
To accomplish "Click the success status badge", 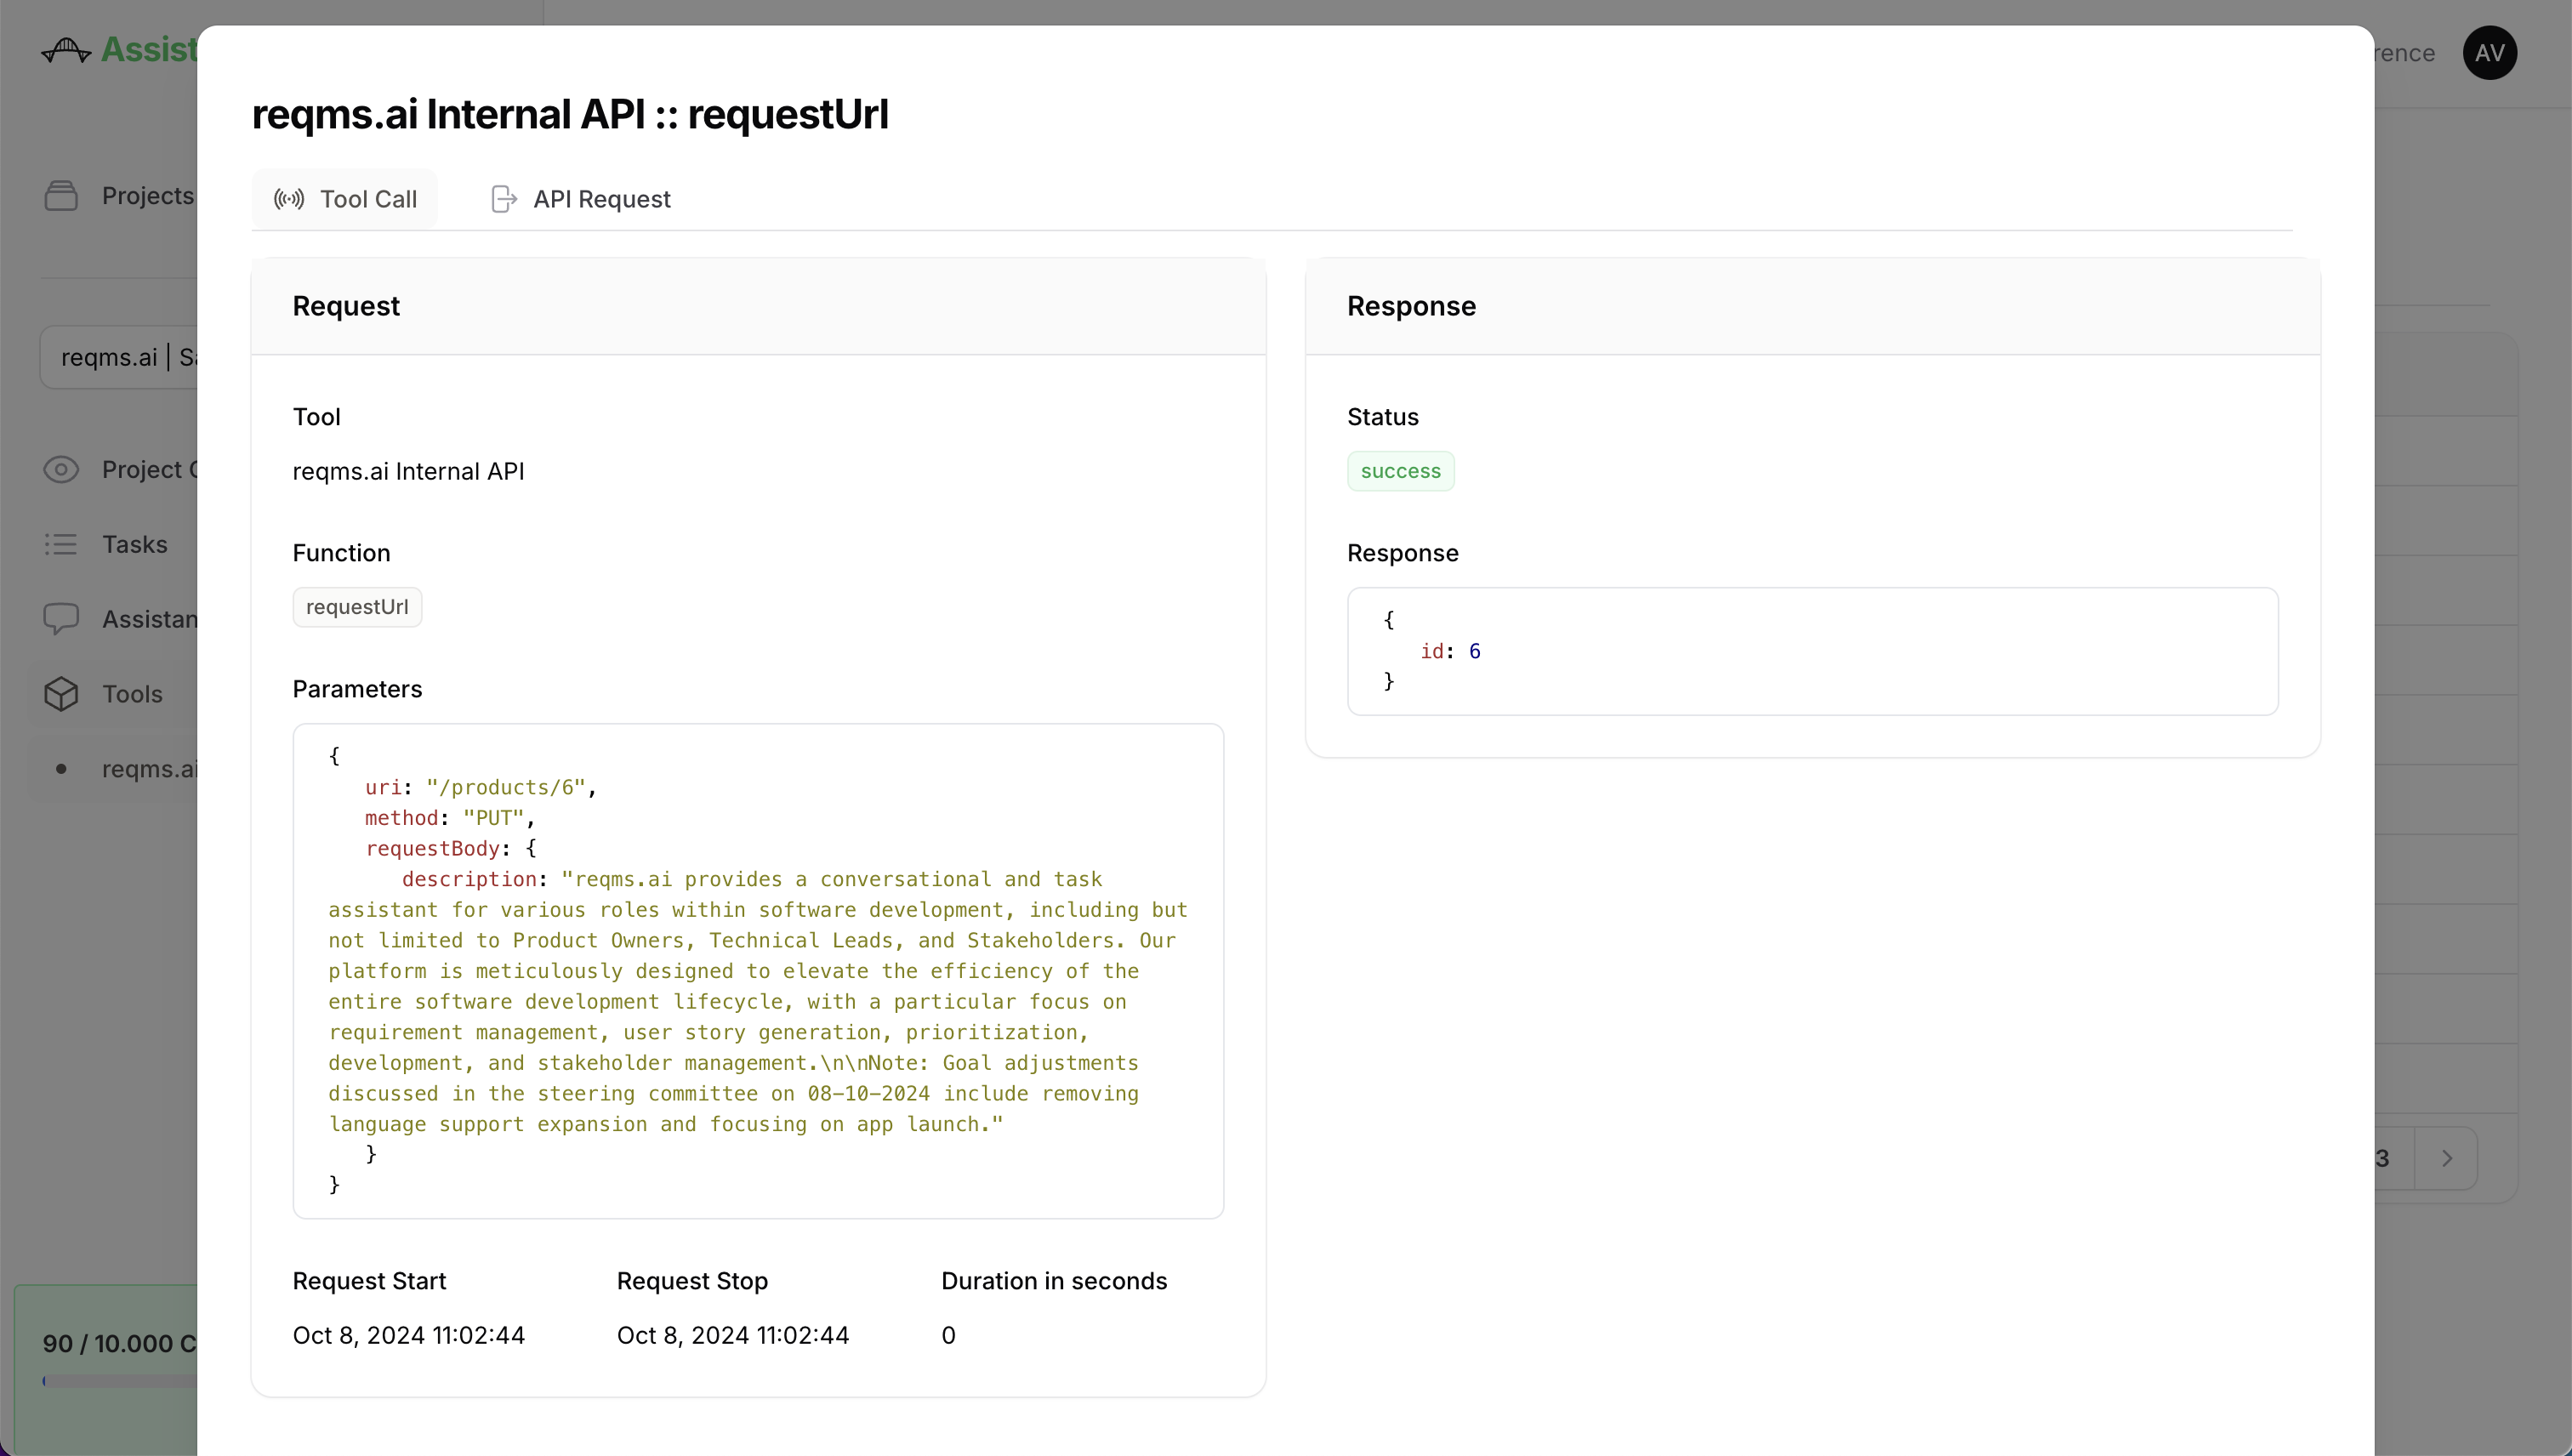I will (1401, 470).
